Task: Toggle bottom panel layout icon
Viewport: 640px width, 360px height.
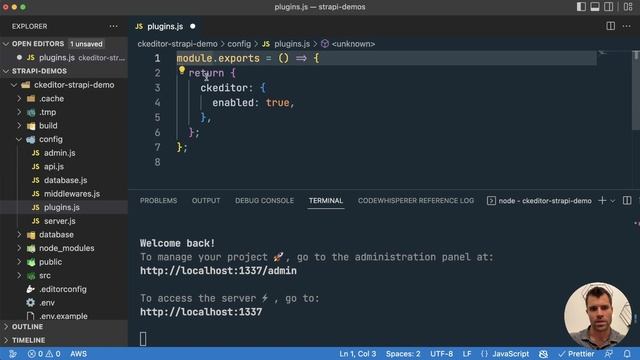Action: click(x=595, y=7)
